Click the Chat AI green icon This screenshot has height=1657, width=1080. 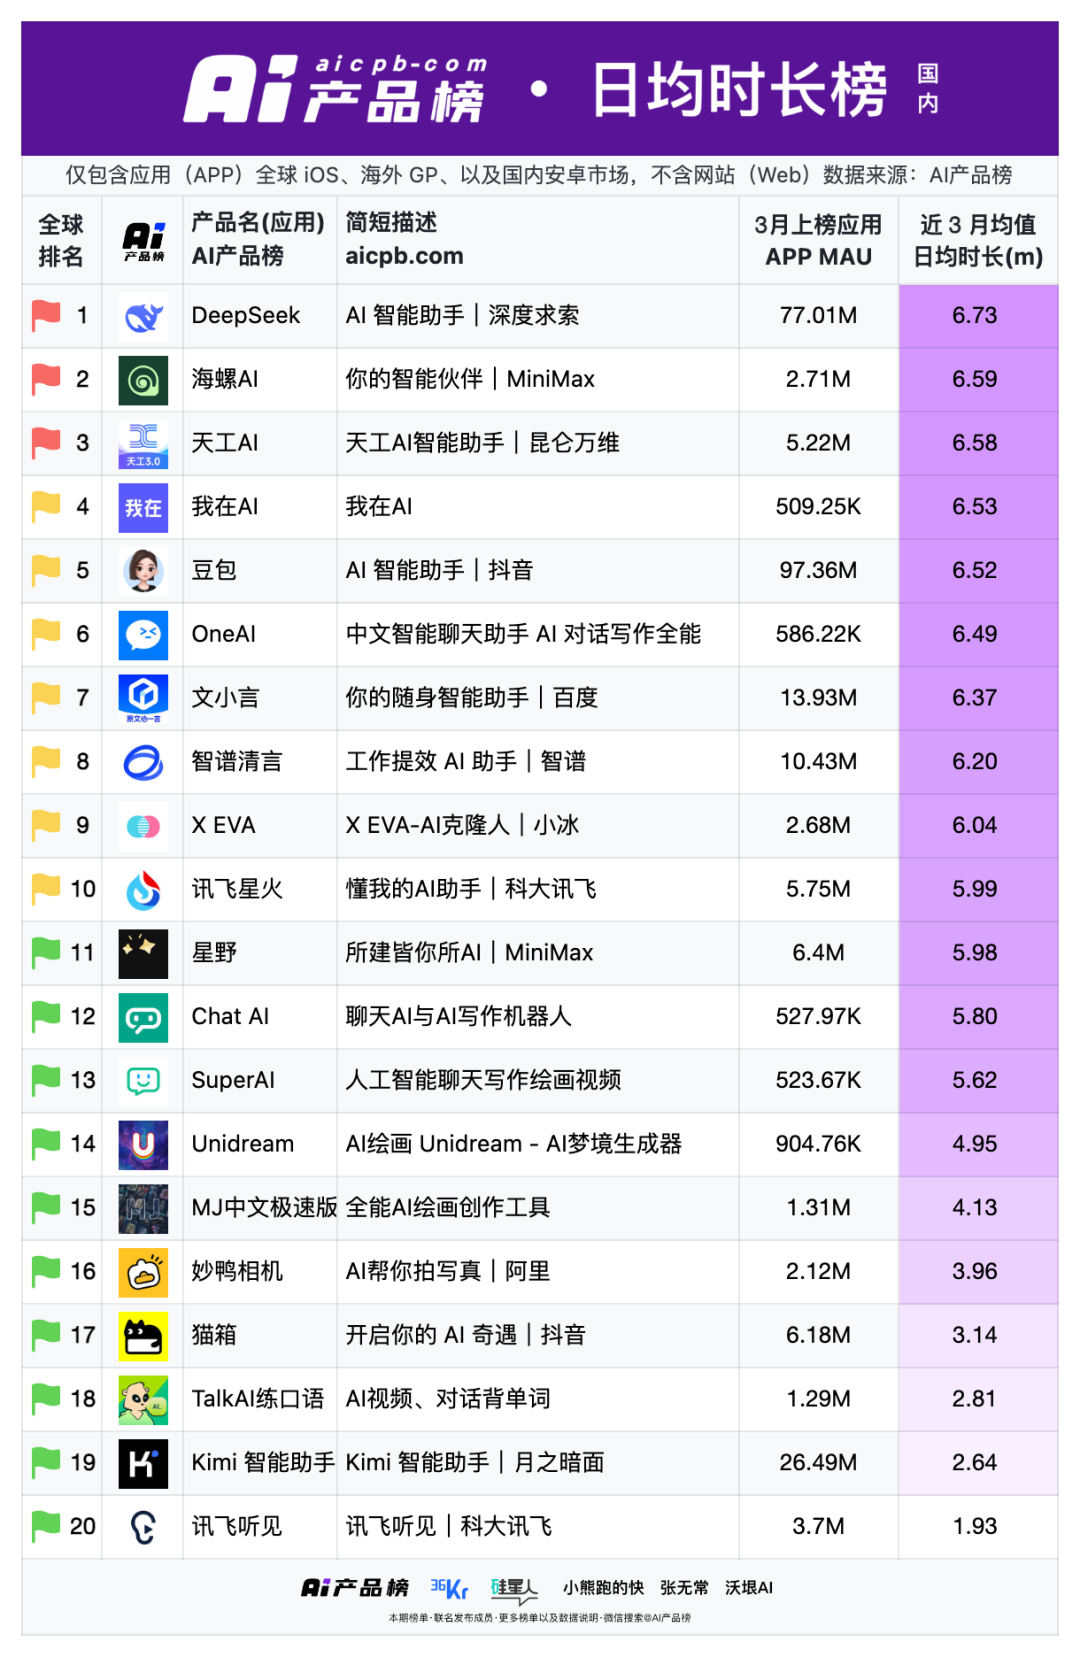click(143, 1018)
